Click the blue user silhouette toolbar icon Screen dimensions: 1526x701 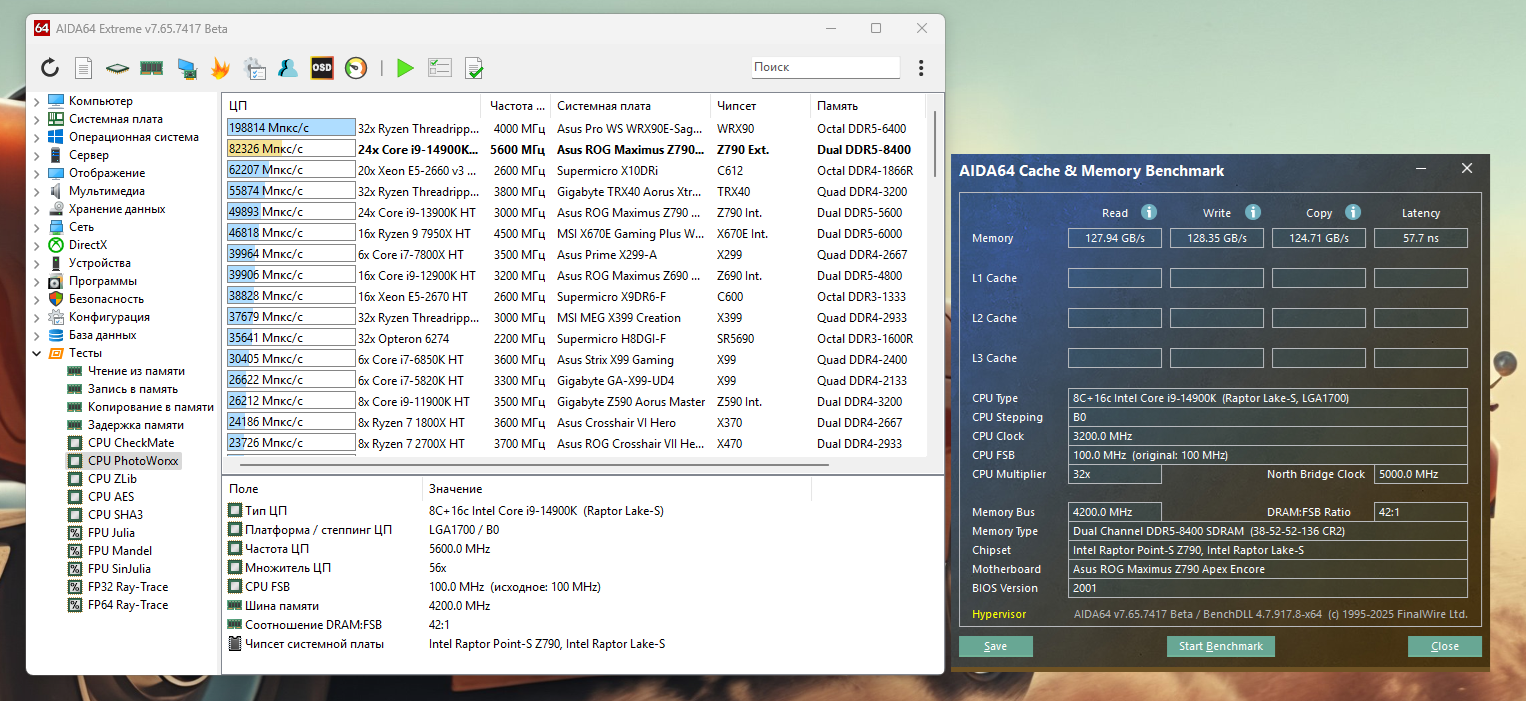tap(288, 68)
